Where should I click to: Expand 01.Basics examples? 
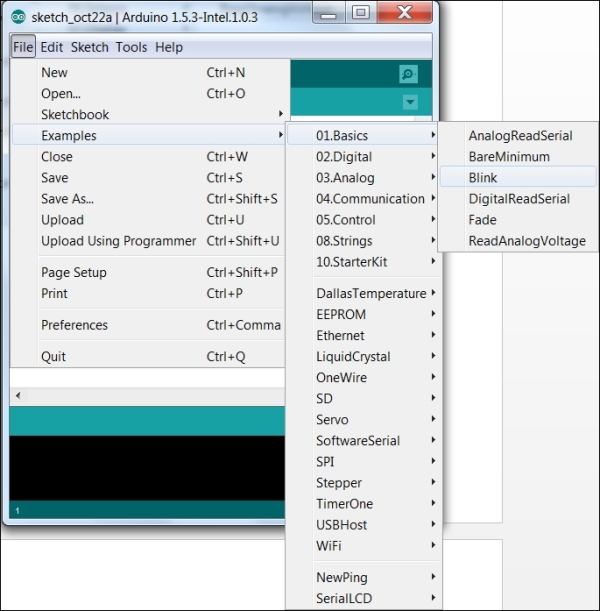pos(363,136)
